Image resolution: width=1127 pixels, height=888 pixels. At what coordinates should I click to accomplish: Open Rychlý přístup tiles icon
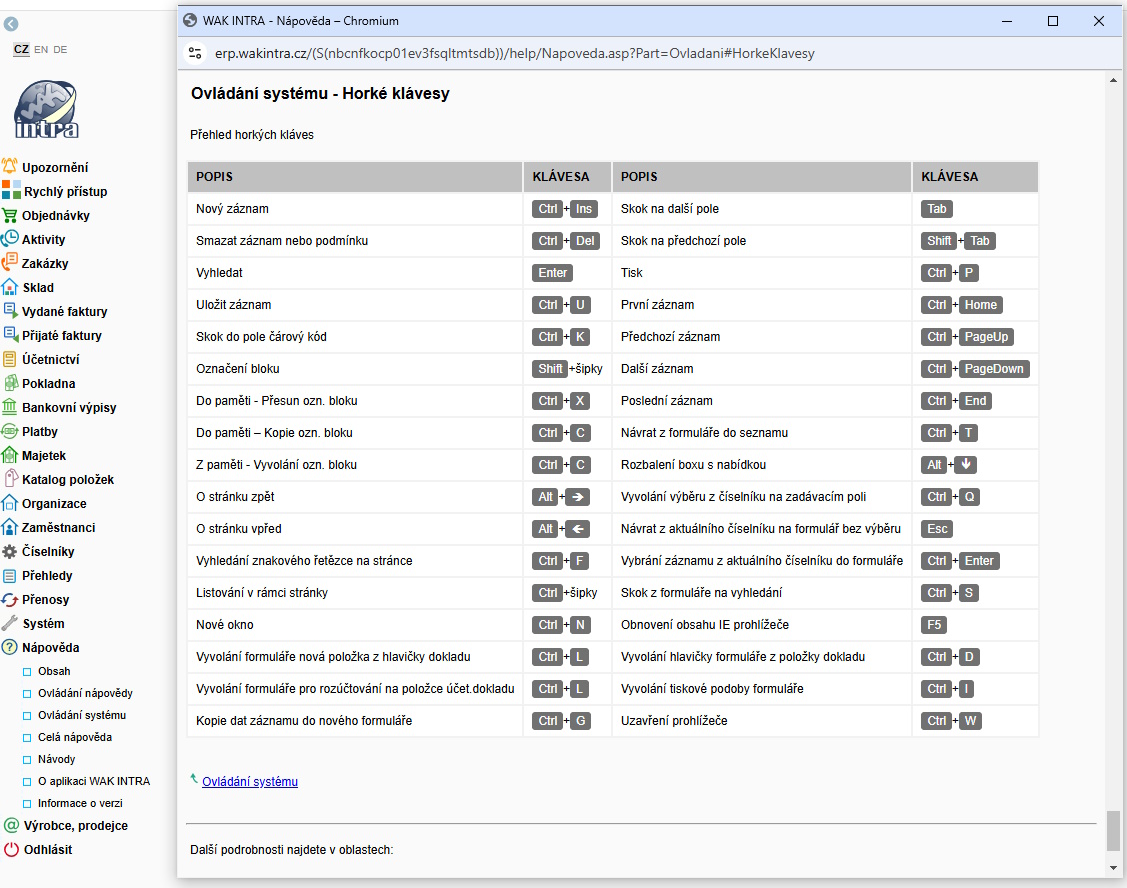[10, 191]
